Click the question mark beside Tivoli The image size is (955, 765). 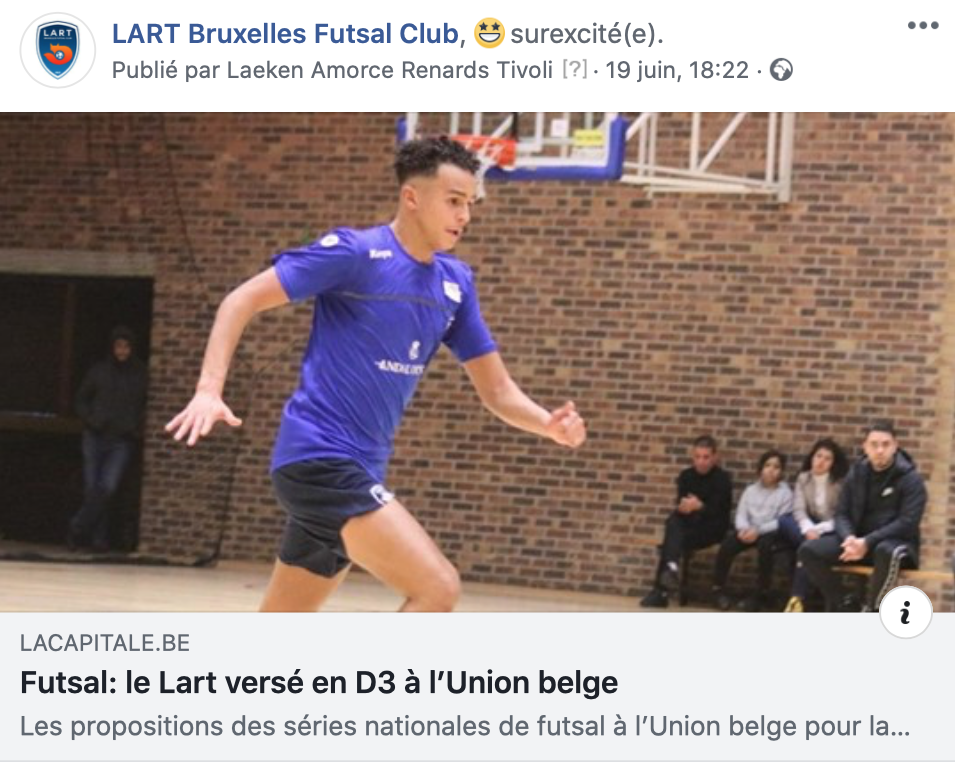pyautogui.click(x=574, y=69)
